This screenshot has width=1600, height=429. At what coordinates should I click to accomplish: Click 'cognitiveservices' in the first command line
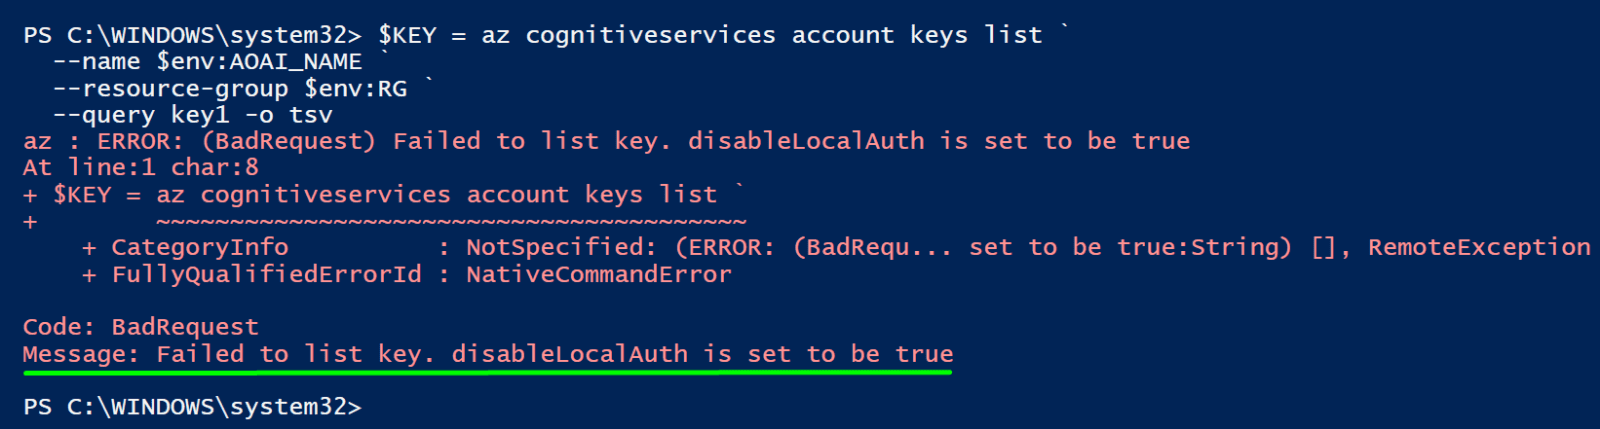click(x=651, y=35)
